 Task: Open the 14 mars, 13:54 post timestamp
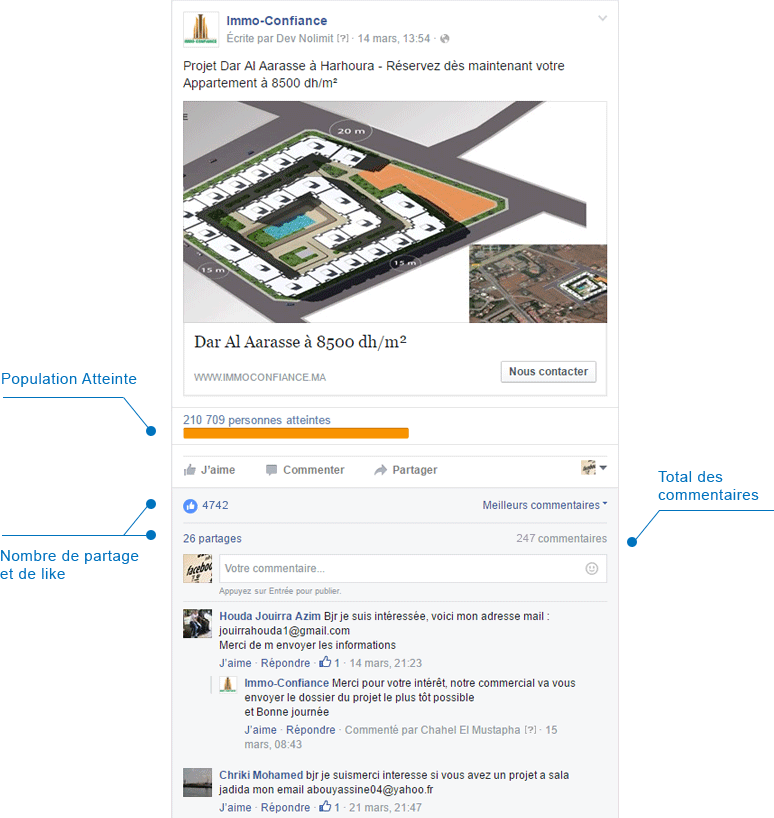(394, 39)
